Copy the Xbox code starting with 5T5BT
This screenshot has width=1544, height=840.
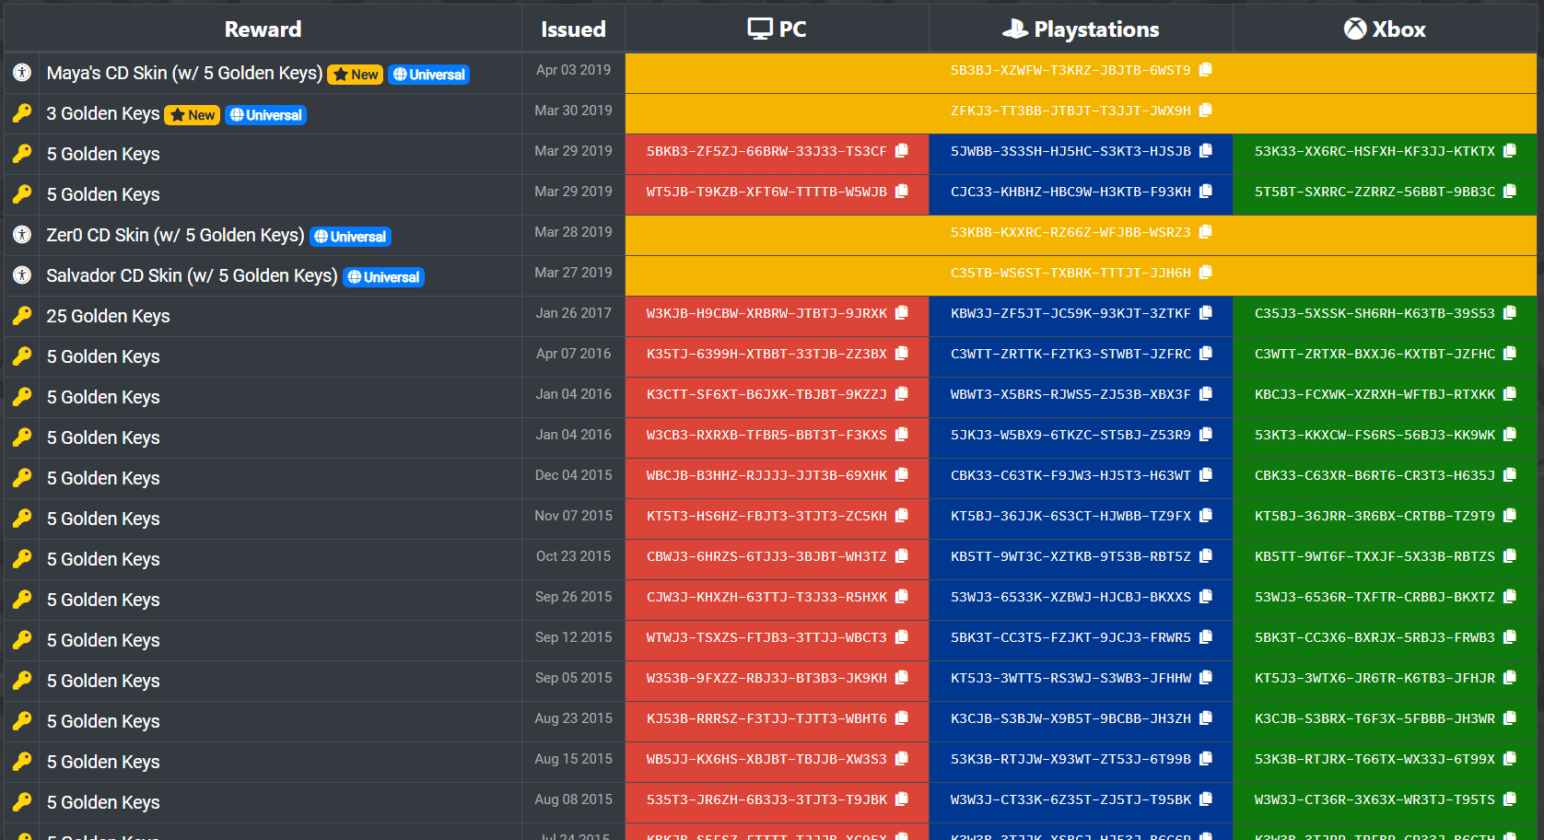point(1510,191)
